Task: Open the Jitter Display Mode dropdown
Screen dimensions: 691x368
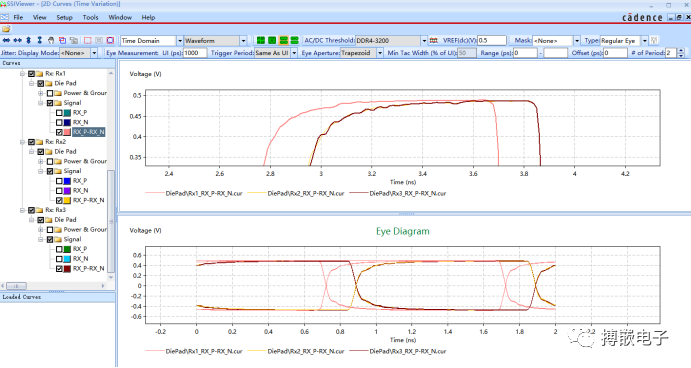Action: pos(94,53)
